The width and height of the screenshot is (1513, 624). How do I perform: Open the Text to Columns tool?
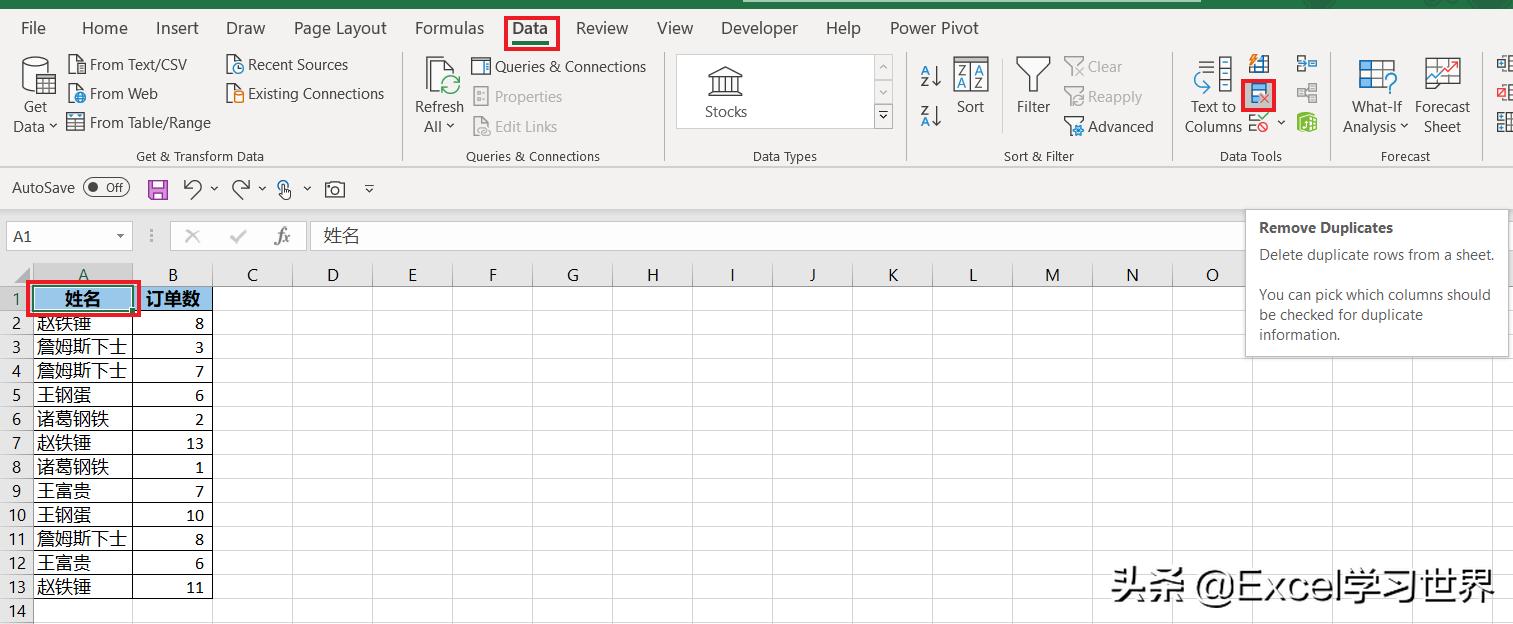tap(1213, 96)
